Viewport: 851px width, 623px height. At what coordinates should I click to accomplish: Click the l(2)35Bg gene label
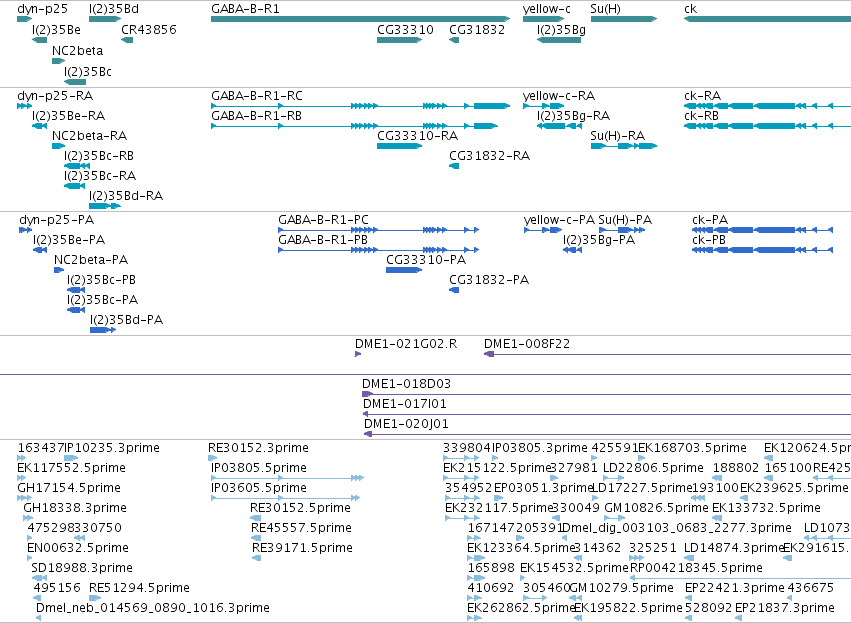point(561,29)
